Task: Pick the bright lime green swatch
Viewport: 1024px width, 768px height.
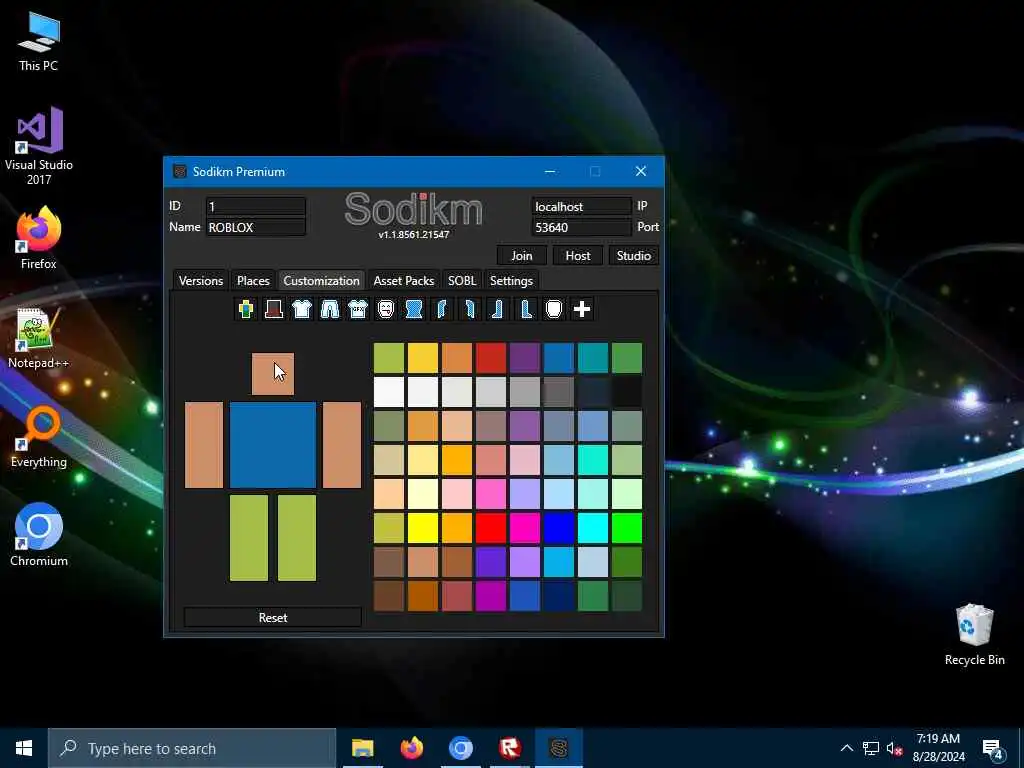Action: 627,528
